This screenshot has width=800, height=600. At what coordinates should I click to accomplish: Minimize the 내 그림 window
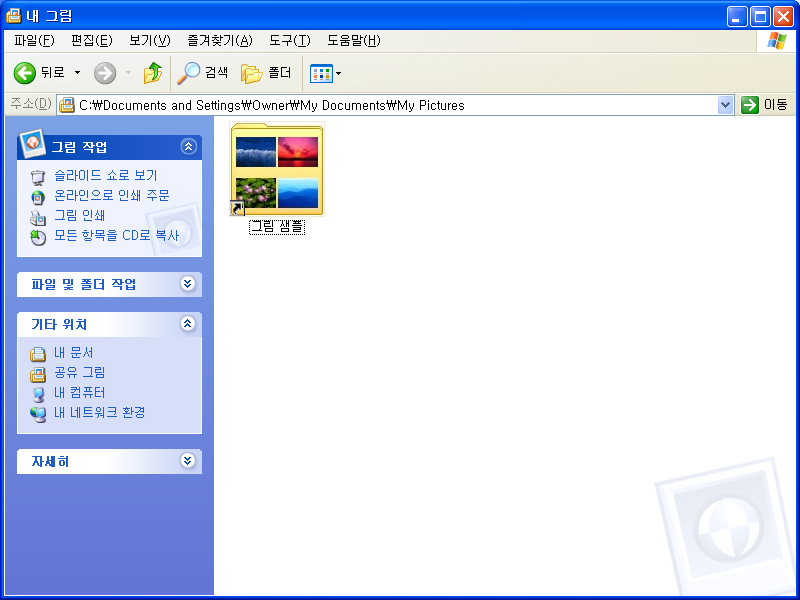736,16
